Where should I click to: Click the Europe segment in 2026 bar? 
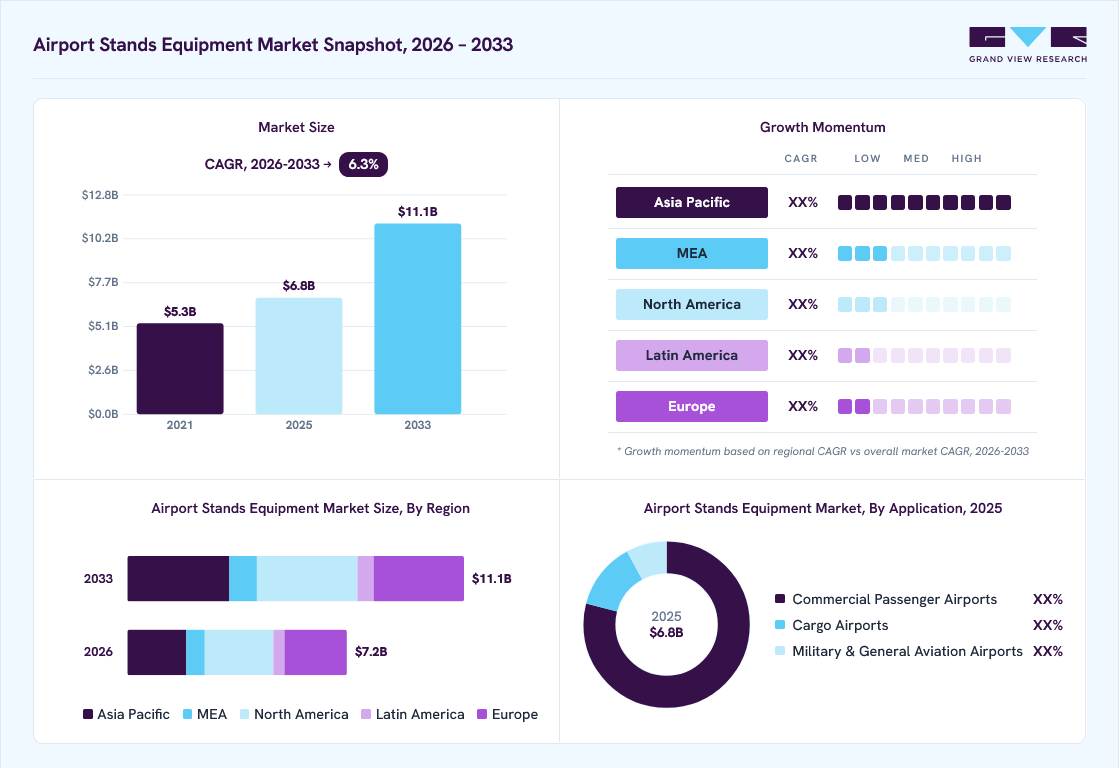(316, 652)
